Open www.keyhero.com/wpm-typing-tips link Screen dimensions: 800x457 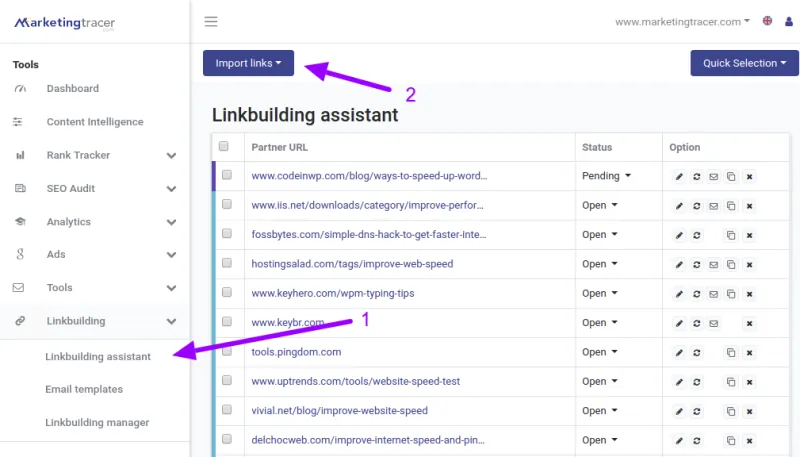pyautogui.click(x=333, y=293)
